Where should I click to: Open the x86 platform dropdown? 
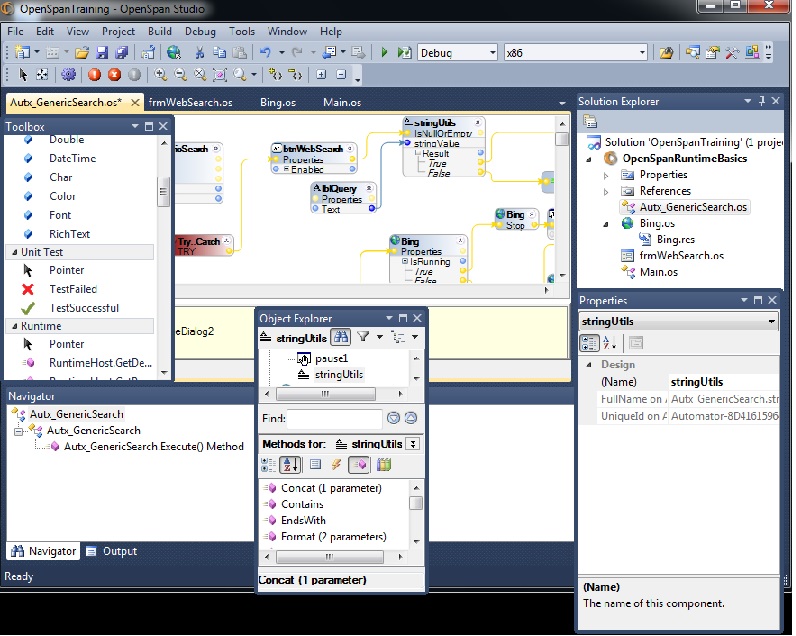tap(642, 52)
